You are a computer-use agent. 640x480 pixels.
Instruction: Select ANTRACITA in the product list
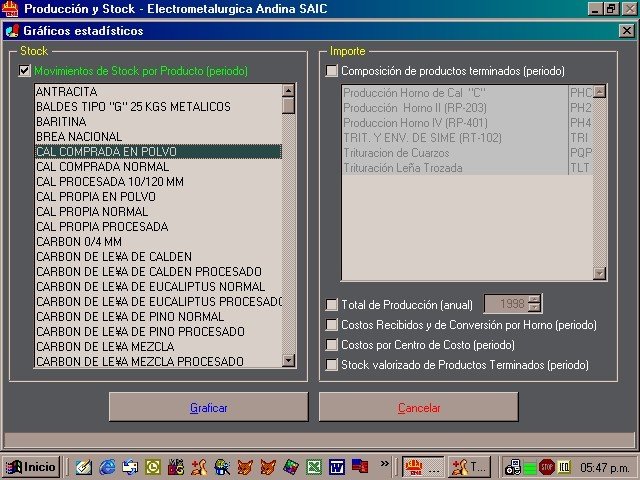[158, 91]
